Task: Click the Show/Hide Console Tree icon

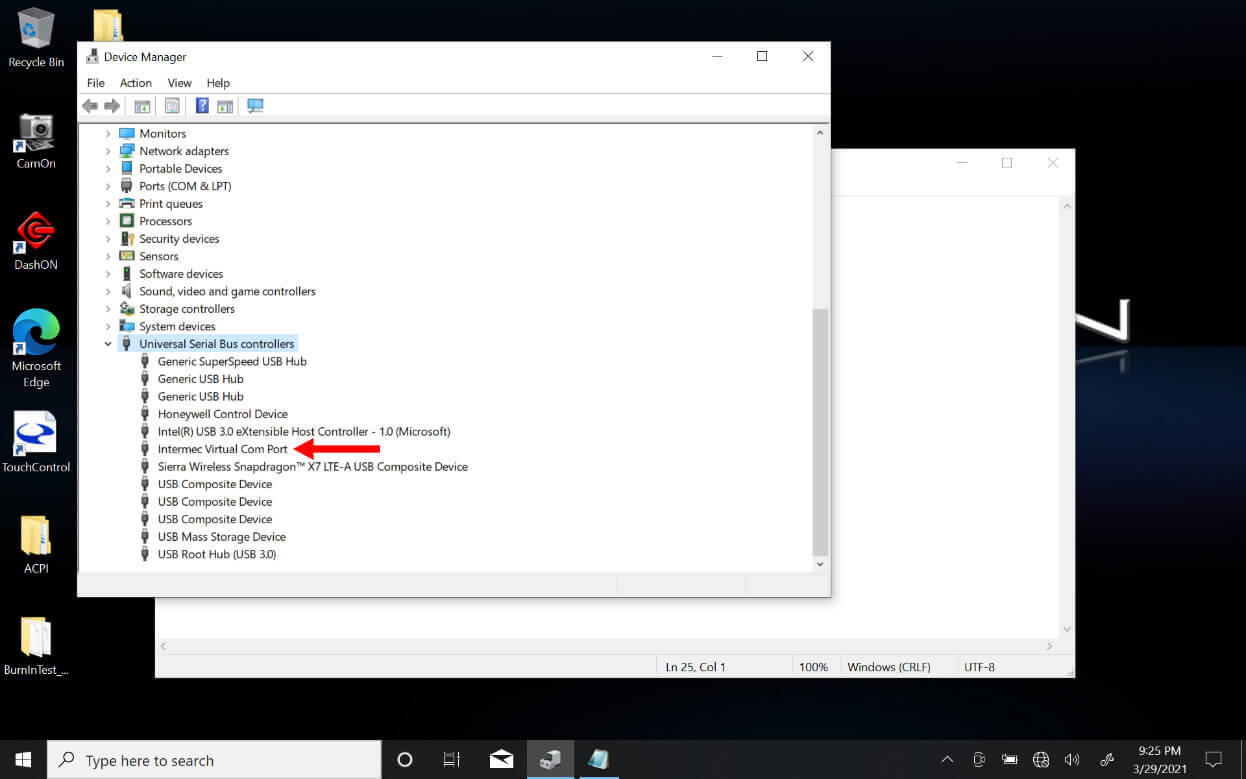Action: [x=142, y=106]
